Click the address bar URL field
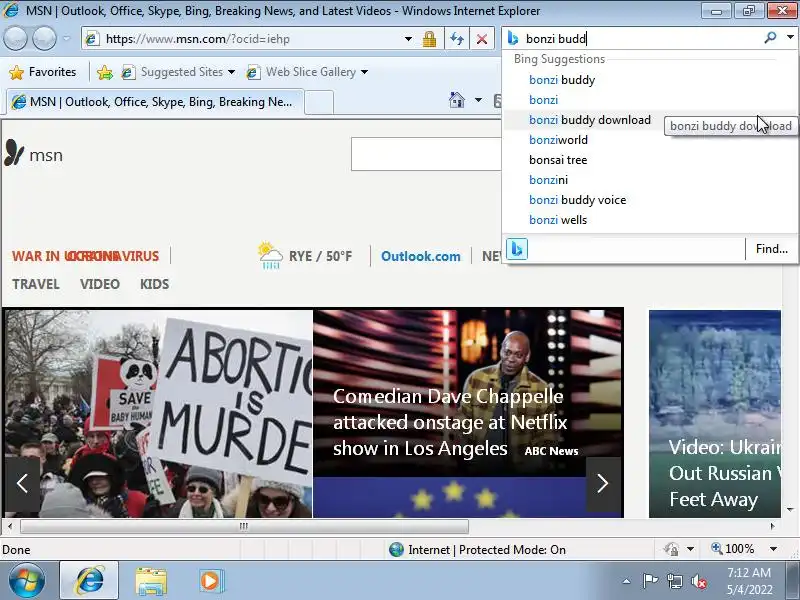The image size is (800, 600). point(244,39)
